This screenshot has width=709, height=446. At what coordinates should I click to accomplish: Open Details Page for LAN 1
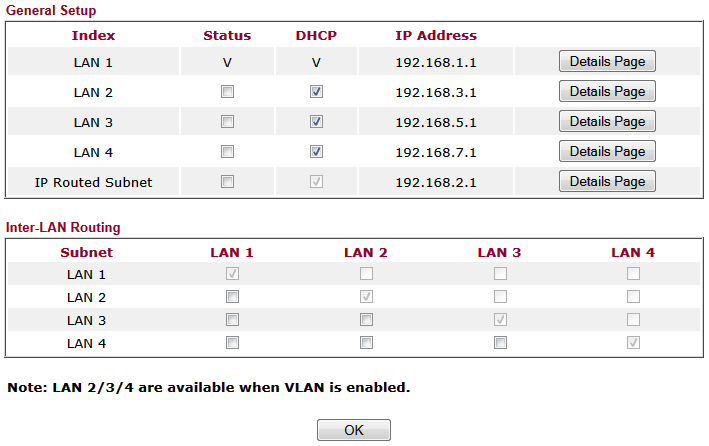607,62
